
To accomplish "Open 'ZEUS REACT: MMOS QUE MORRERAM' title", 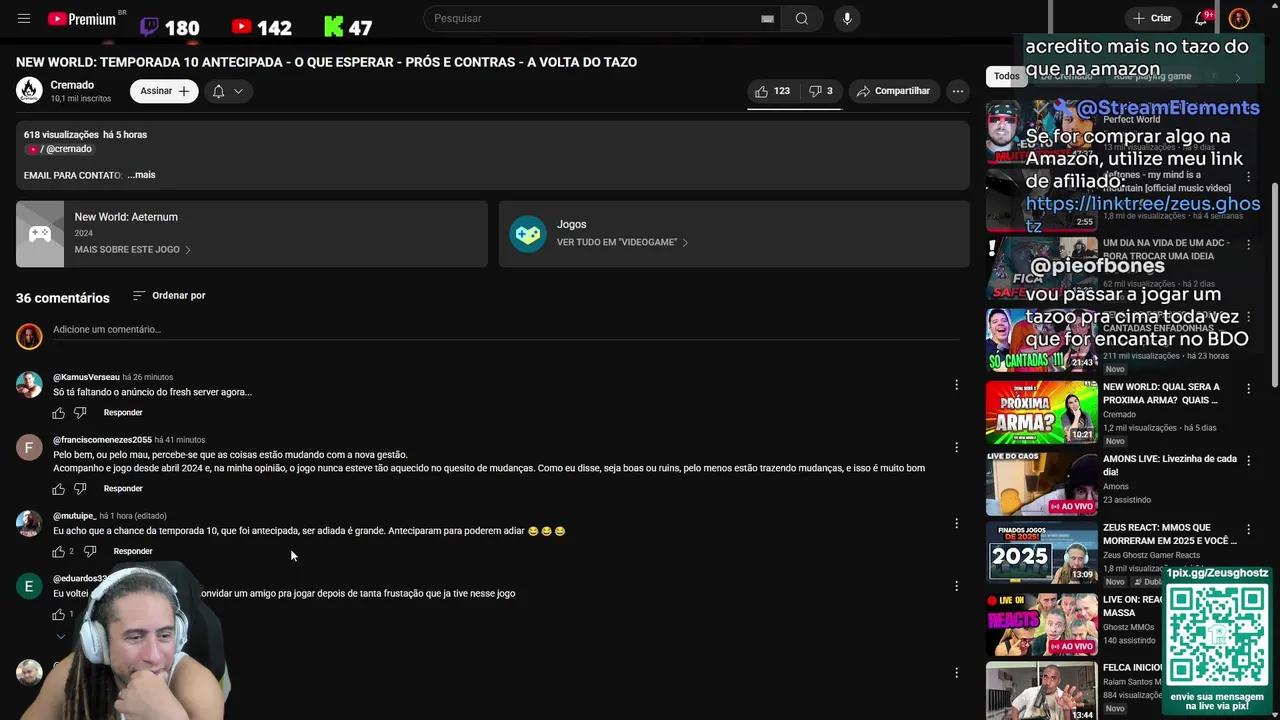I will tap(1170, 534).
